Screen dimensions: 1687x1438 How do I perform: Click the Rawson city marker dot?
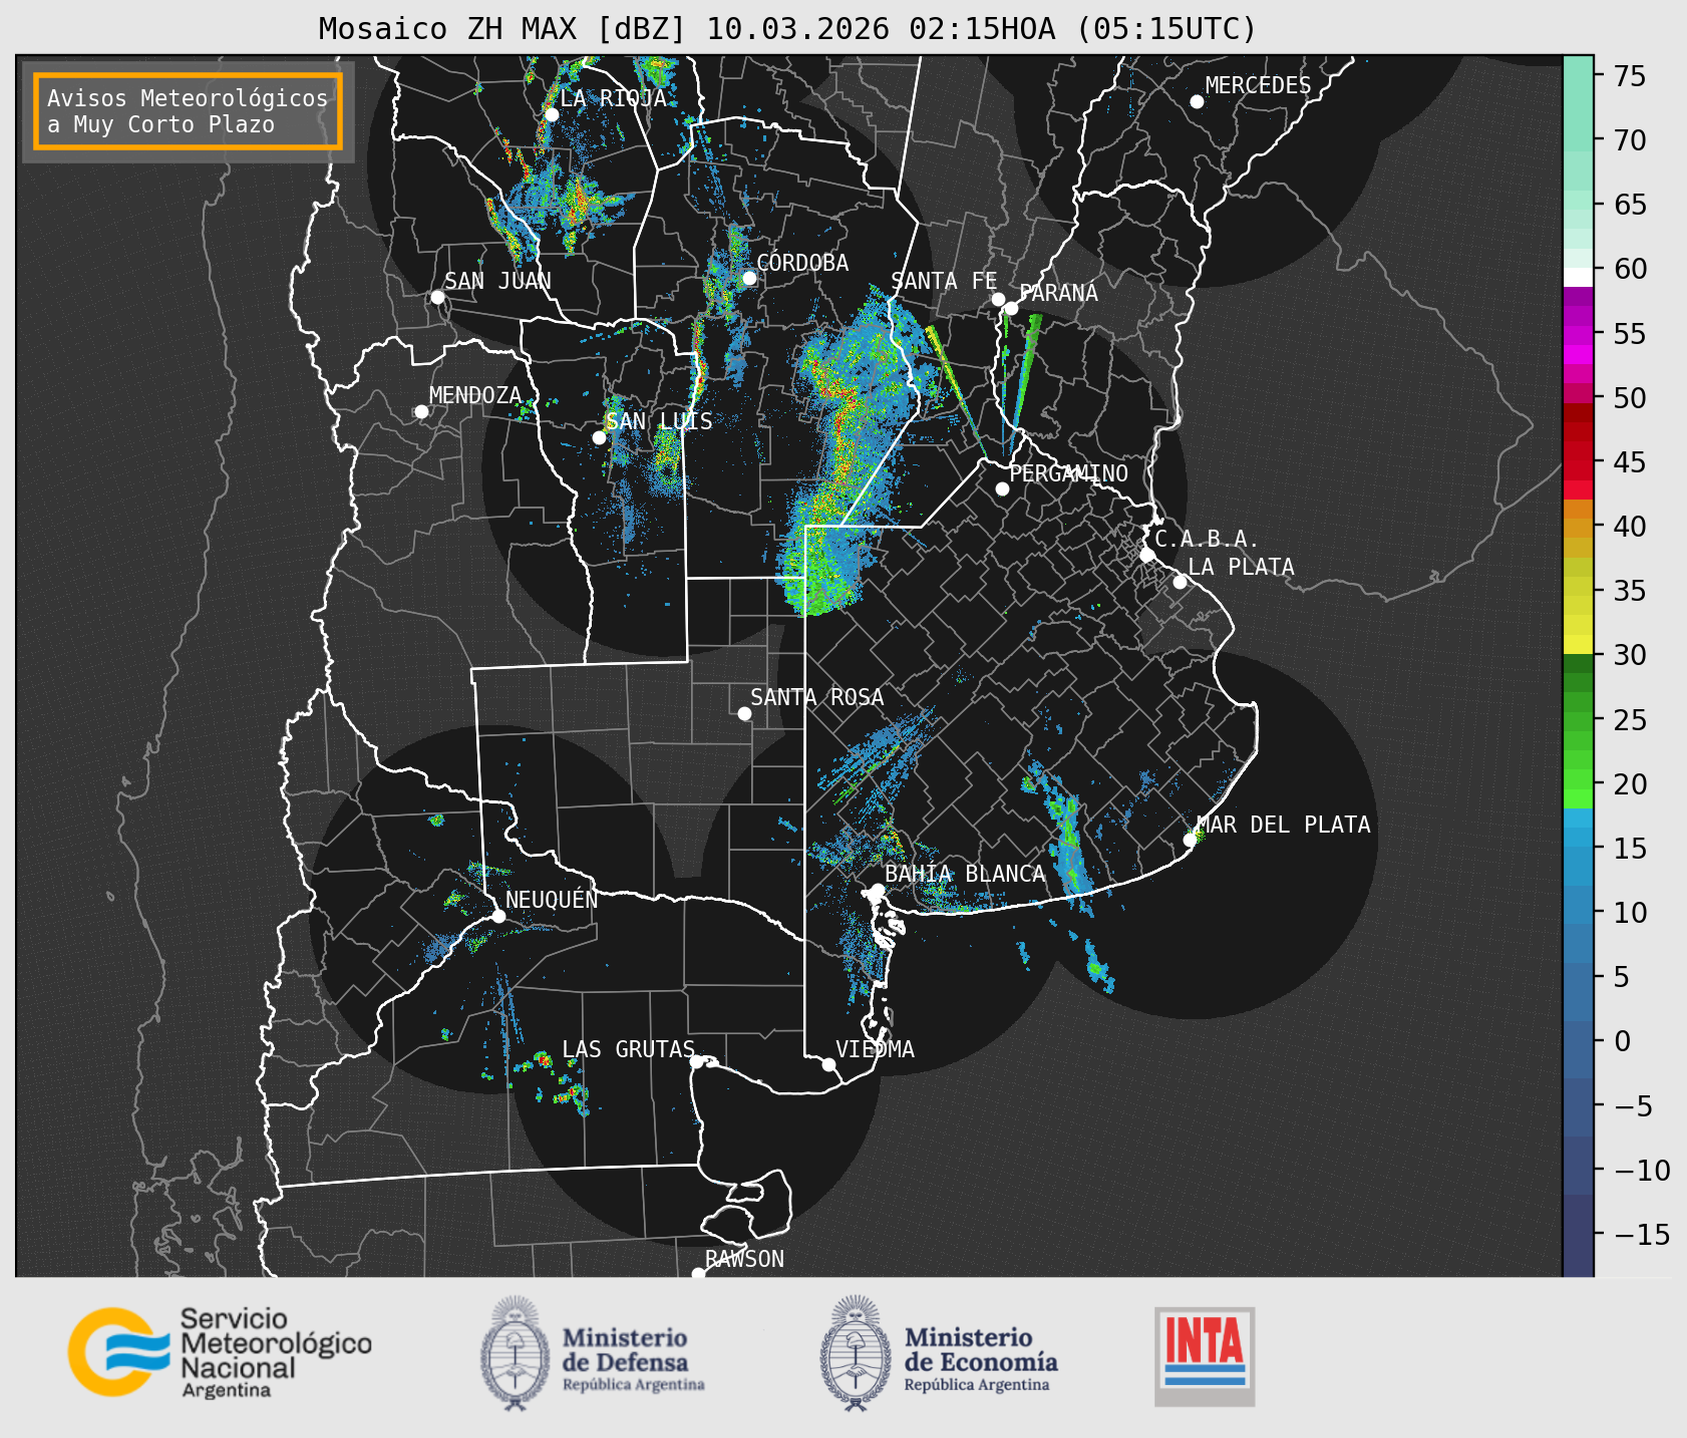tap(698, 1274)
